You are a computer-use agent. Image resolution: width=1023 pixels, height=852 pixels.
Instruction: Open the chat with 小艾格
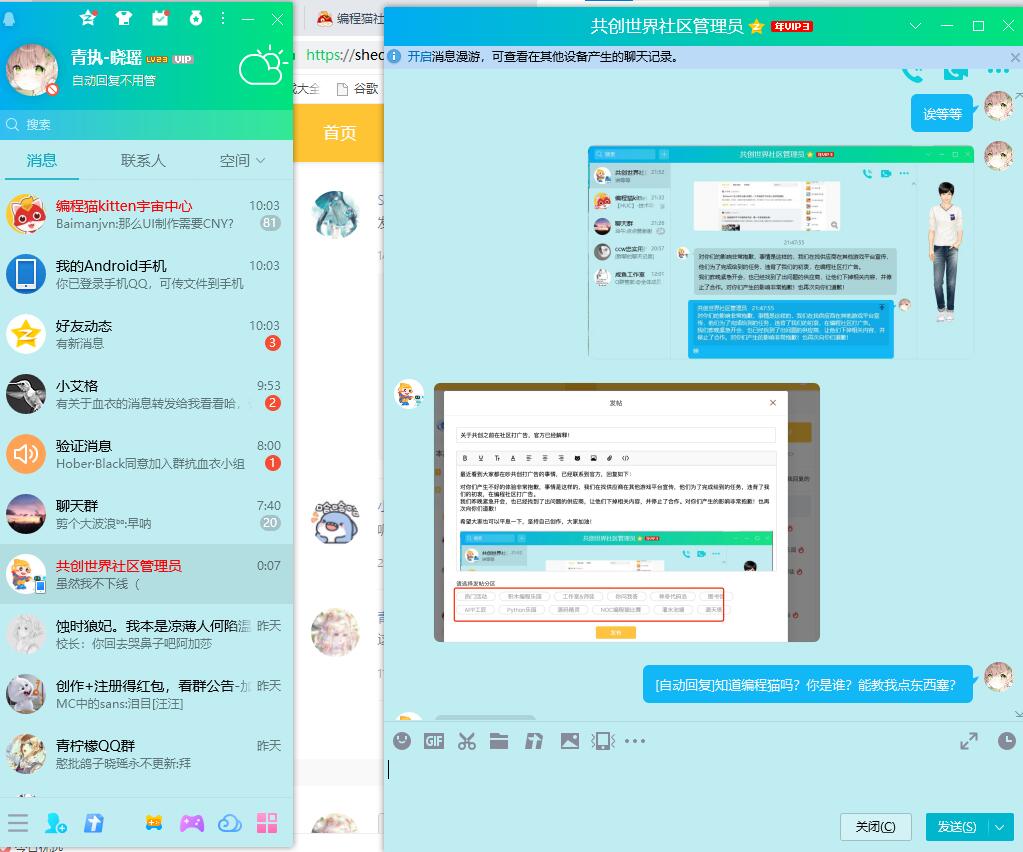pos(146,394)
